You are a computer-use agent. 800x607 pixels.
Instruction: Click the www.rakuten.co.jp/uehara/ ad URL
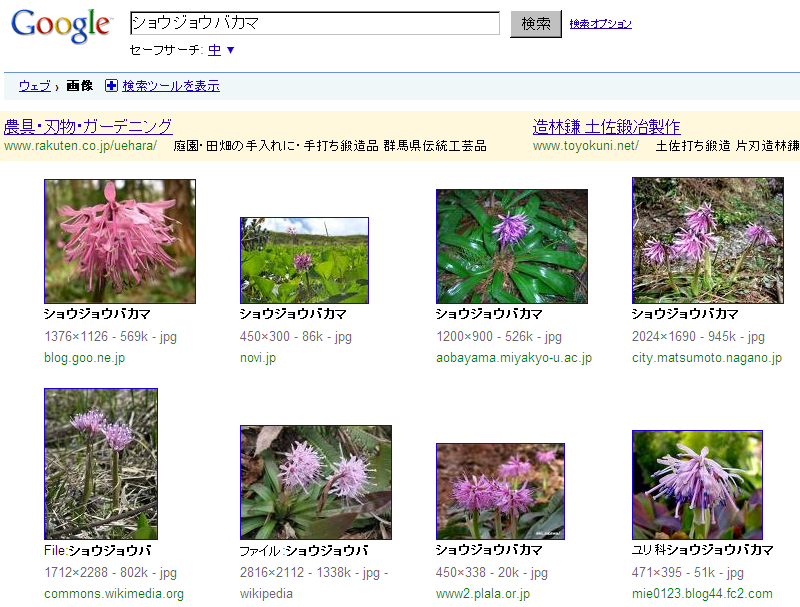click(x=80, y=146)
